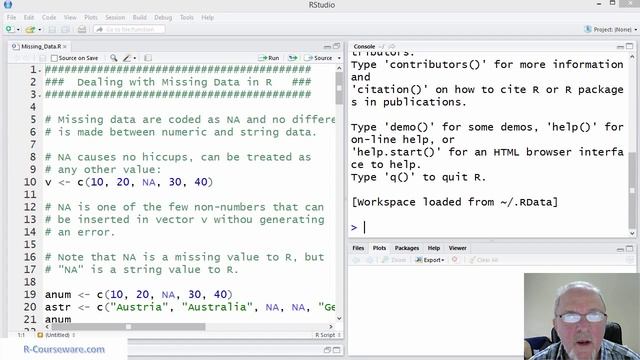Click the save all documents icon

[65, 29]
